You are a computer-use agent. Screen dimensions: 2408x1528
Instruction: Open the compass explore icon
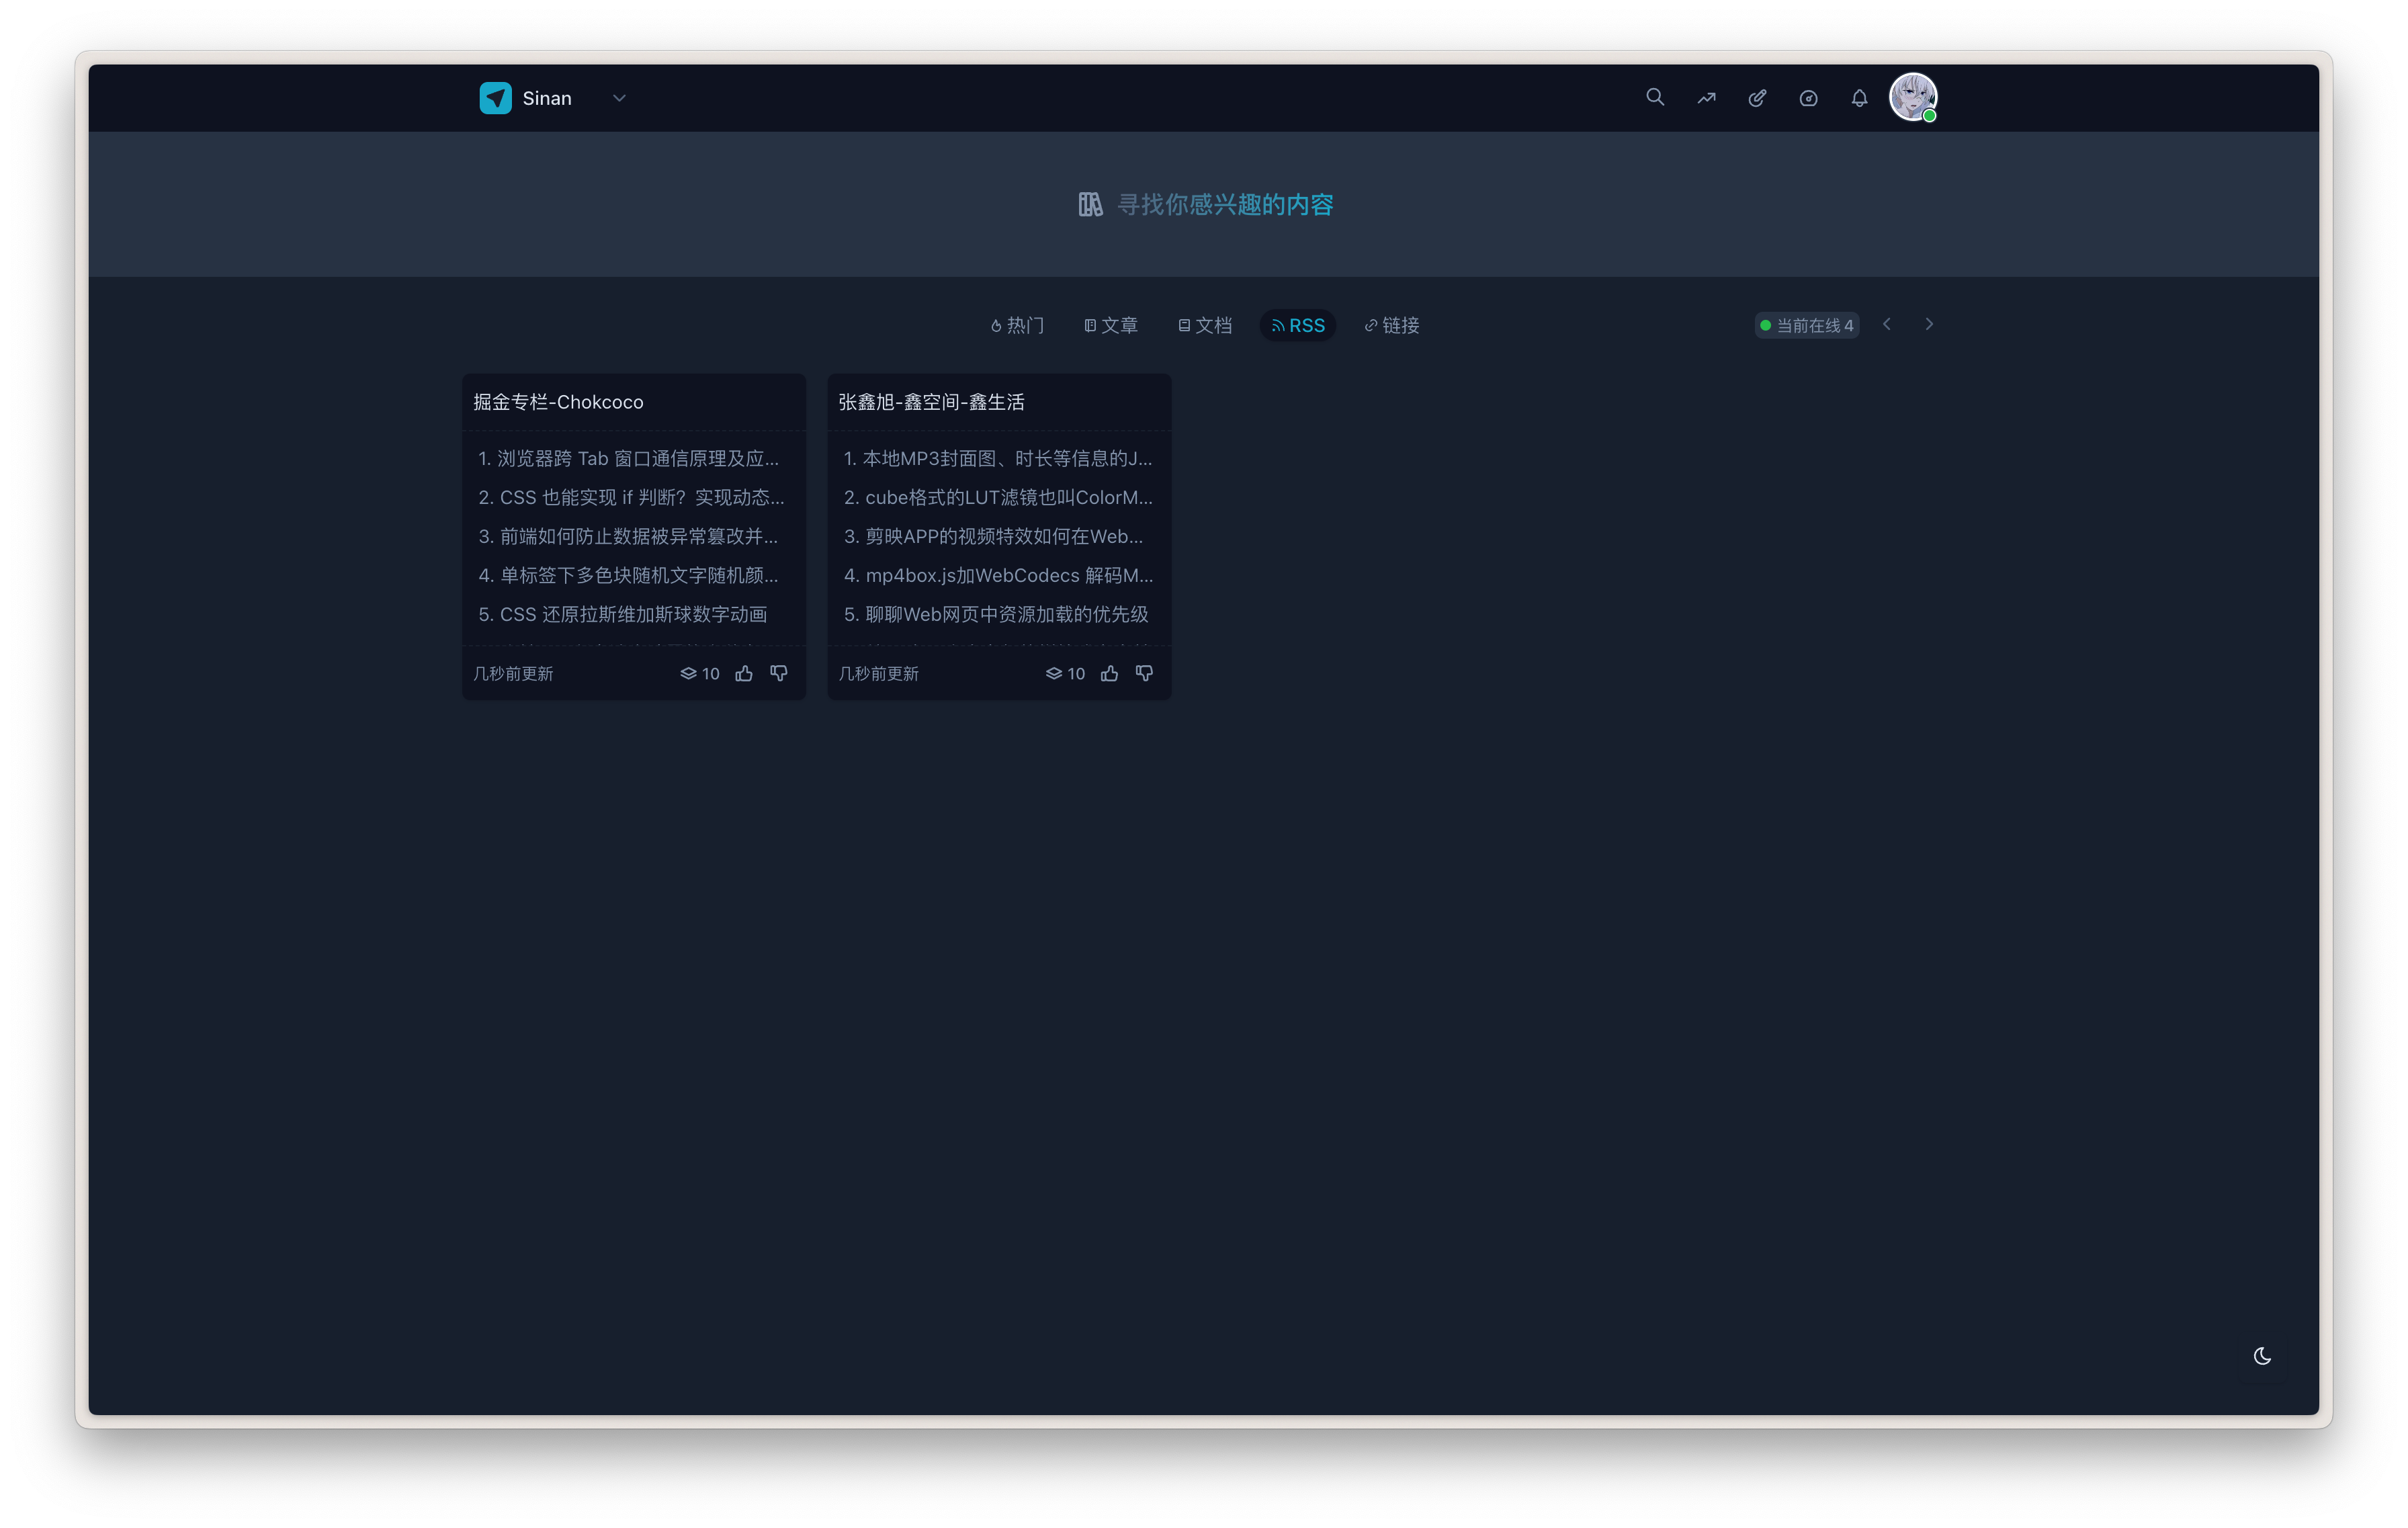(x=1808, y=98)
